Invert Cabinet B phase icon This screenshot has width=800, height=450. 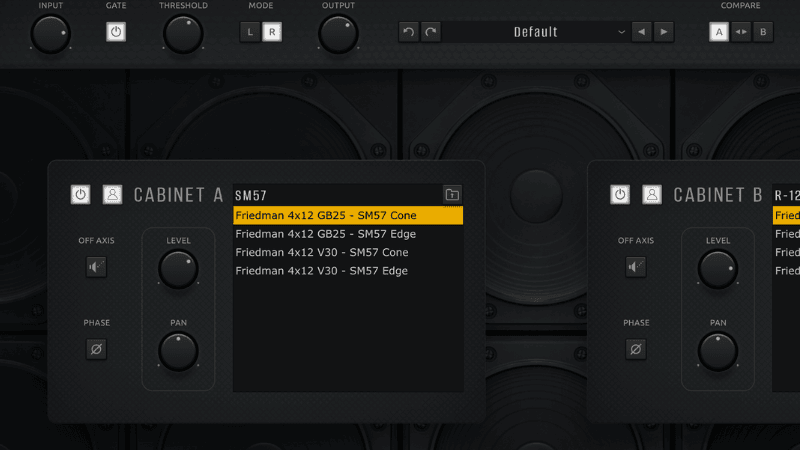pos(636,349)
